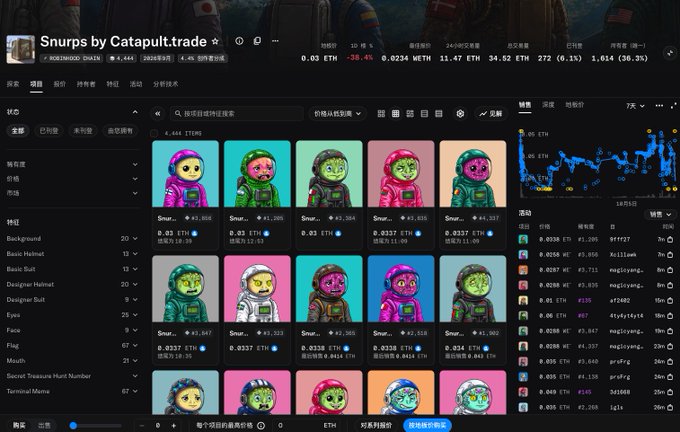Screen dimensions: 680x432
Task: Open the three-dot menu next to the title
Action: click(x=275, y=41)
